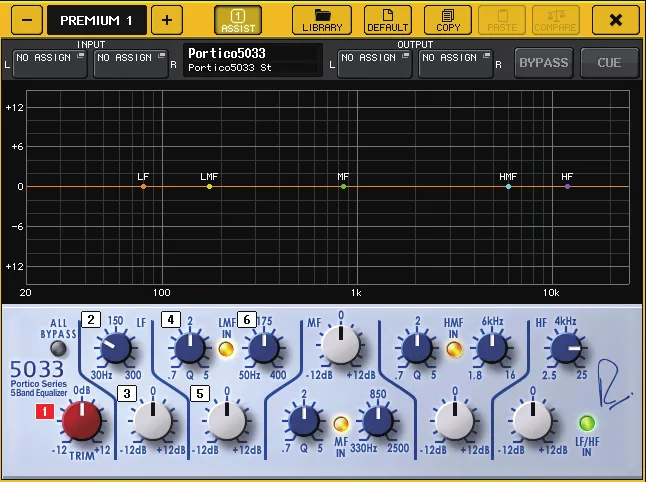Click the minus button beside PREMIUM 1
The height and width of the screenshot is (482, 646).
pos(27,20)
